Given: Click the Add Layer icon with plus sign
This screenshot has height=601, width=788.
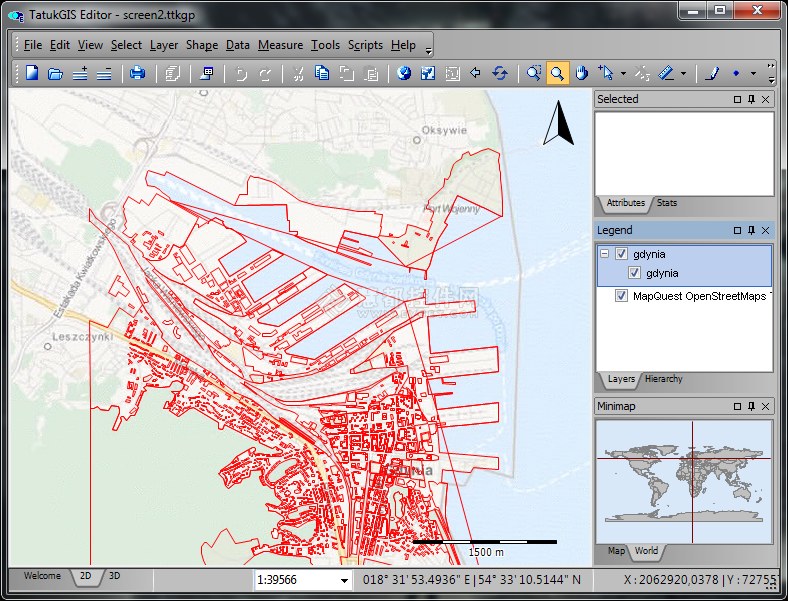Looking at the screenshot, I should coord(80,74).
